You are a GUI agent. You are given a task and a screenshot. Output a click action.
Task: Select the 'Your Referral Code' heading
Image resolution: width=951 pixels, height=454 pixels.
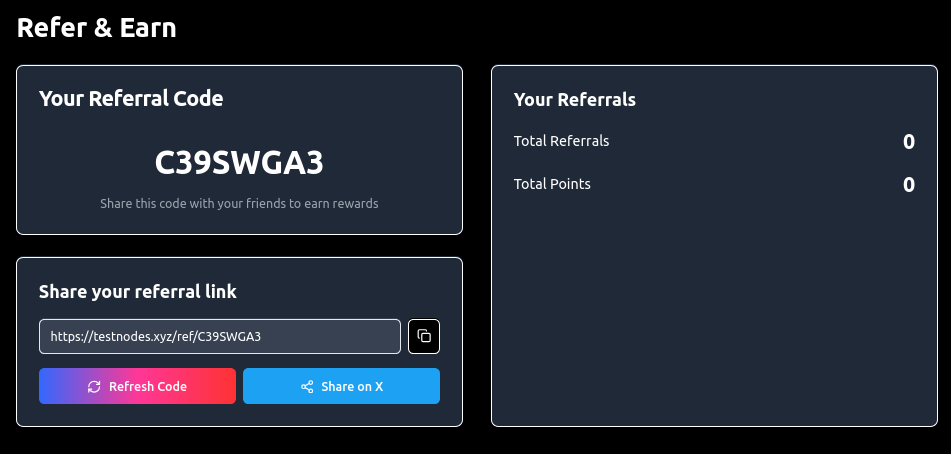(131, 98)
